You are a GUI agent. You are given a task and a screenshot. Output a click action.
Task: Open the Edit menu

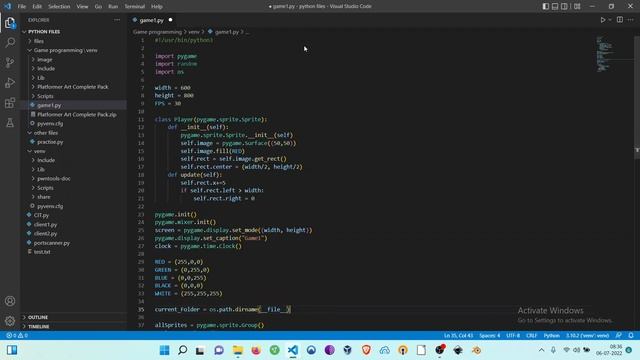point(37,7)
